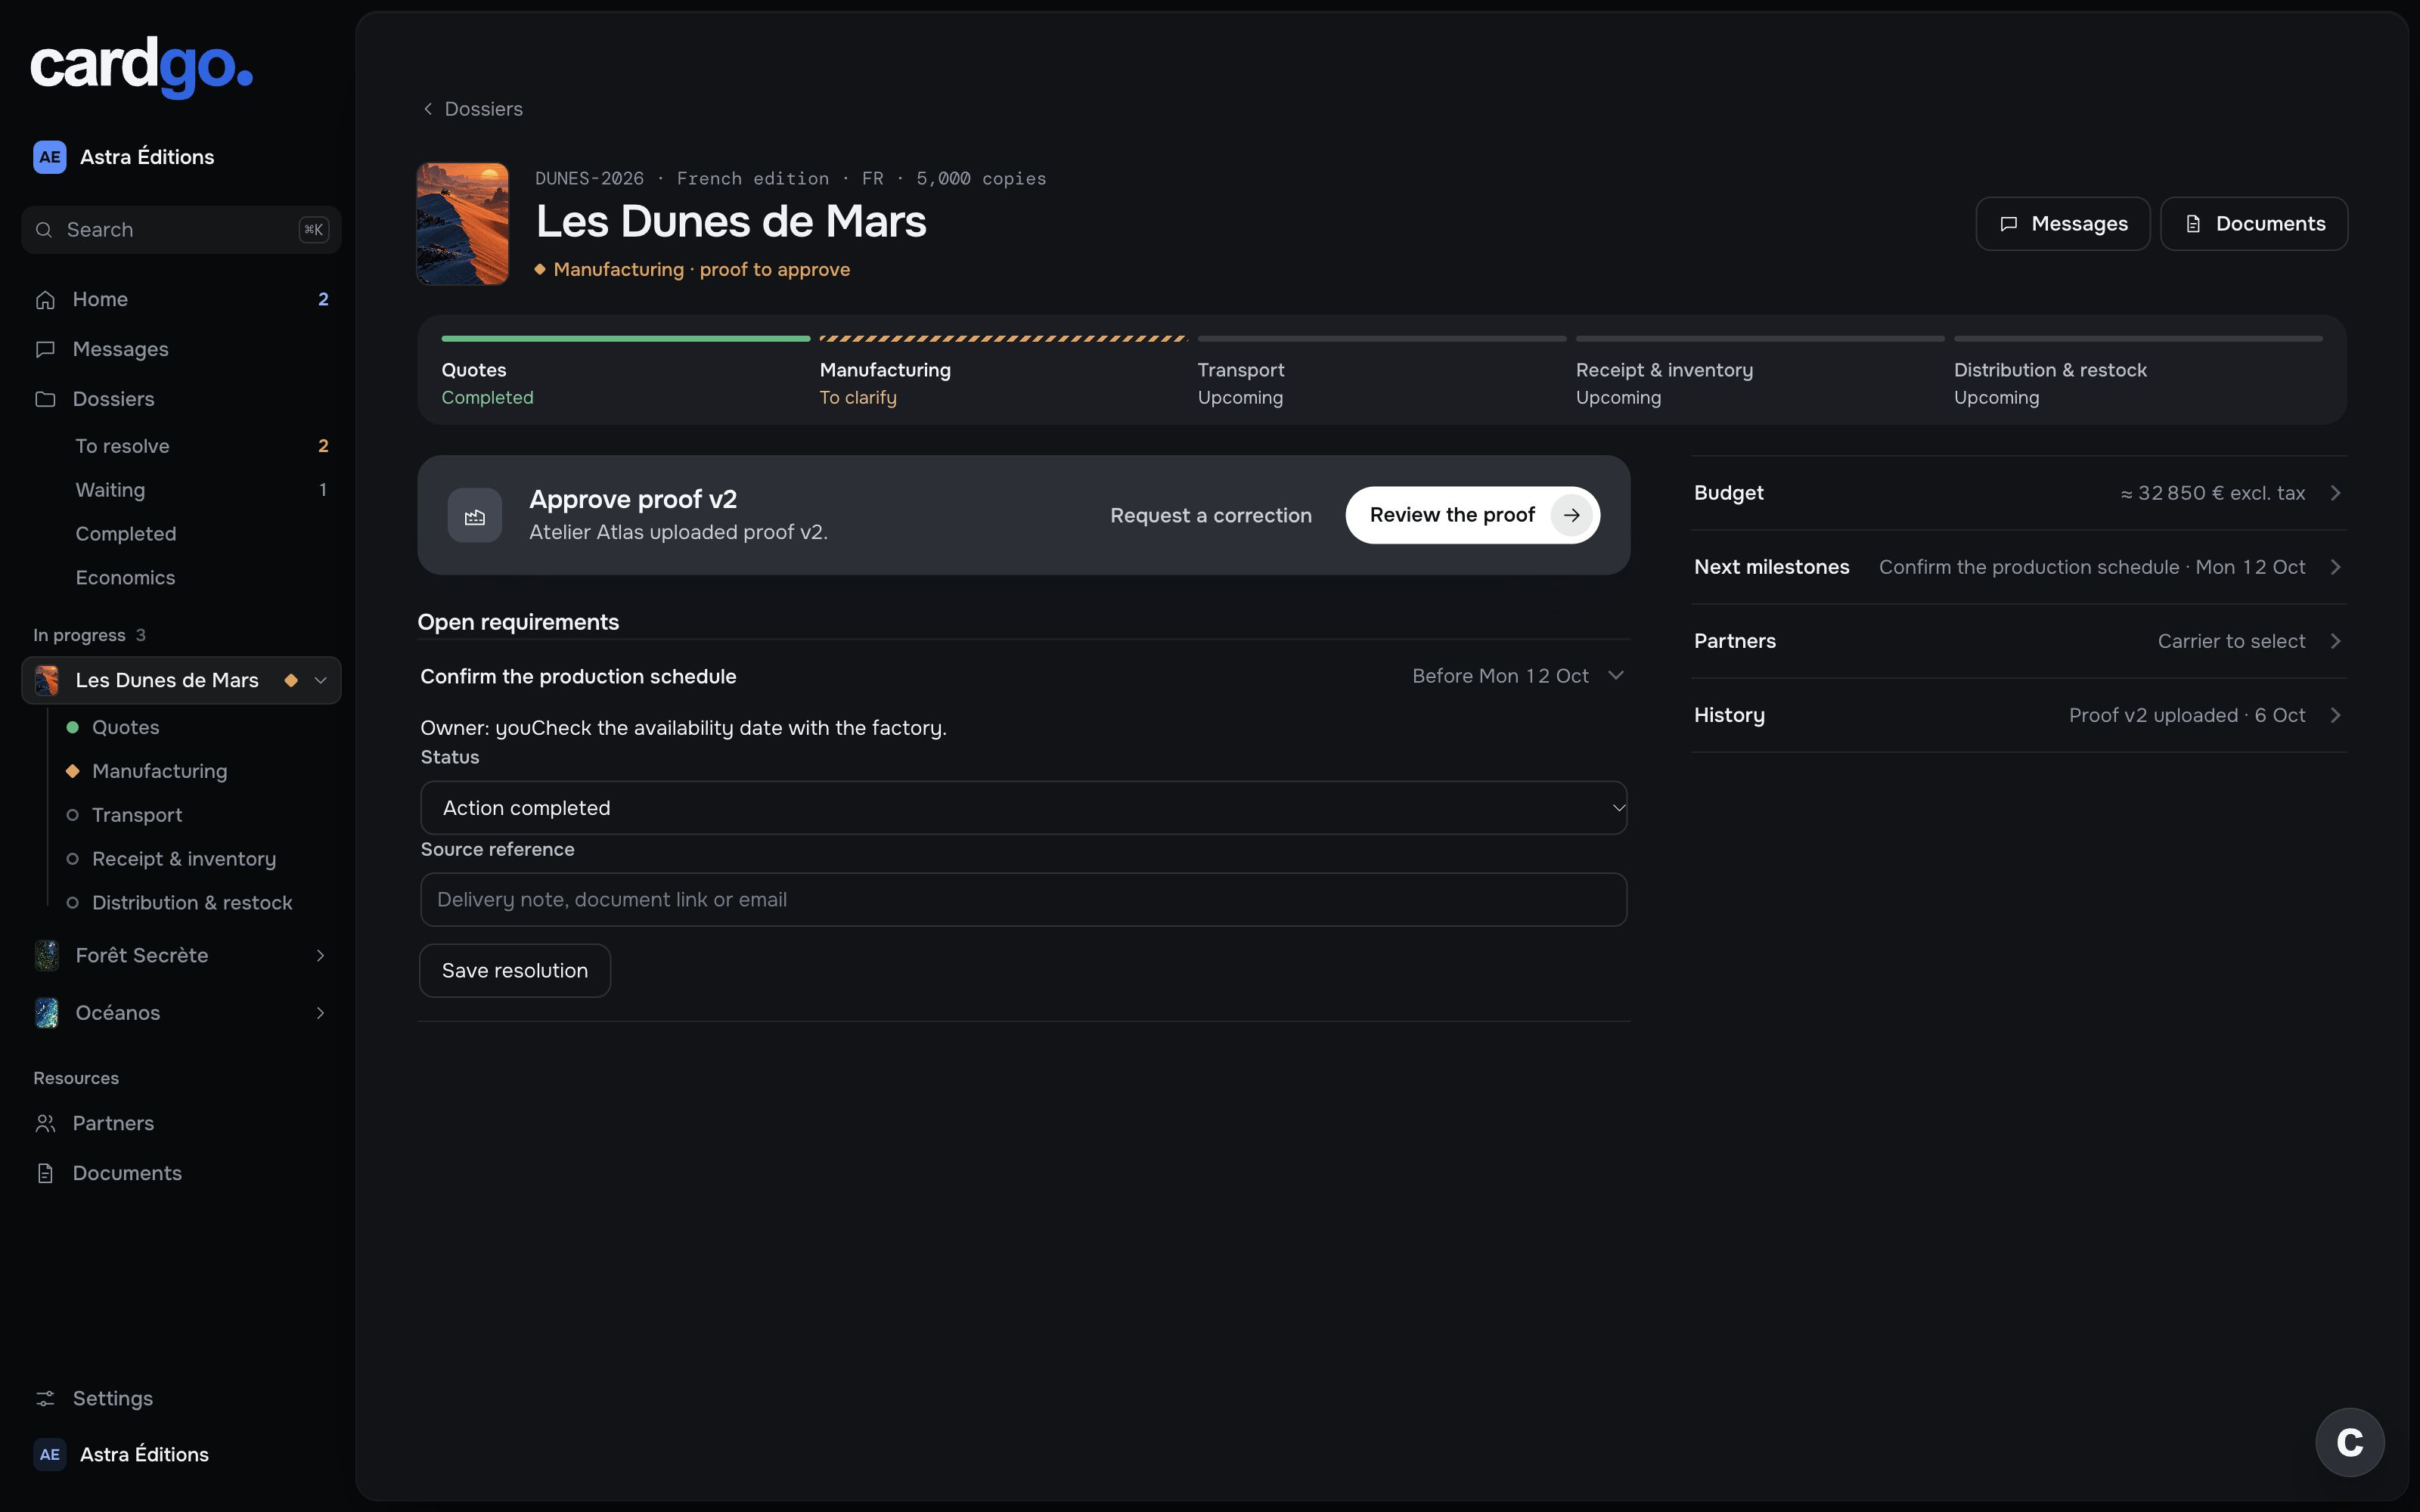Expand the Next milestones row
Image resolution: width=2420 pixels, height=1512 pixels.
(x=2019, y=567)
